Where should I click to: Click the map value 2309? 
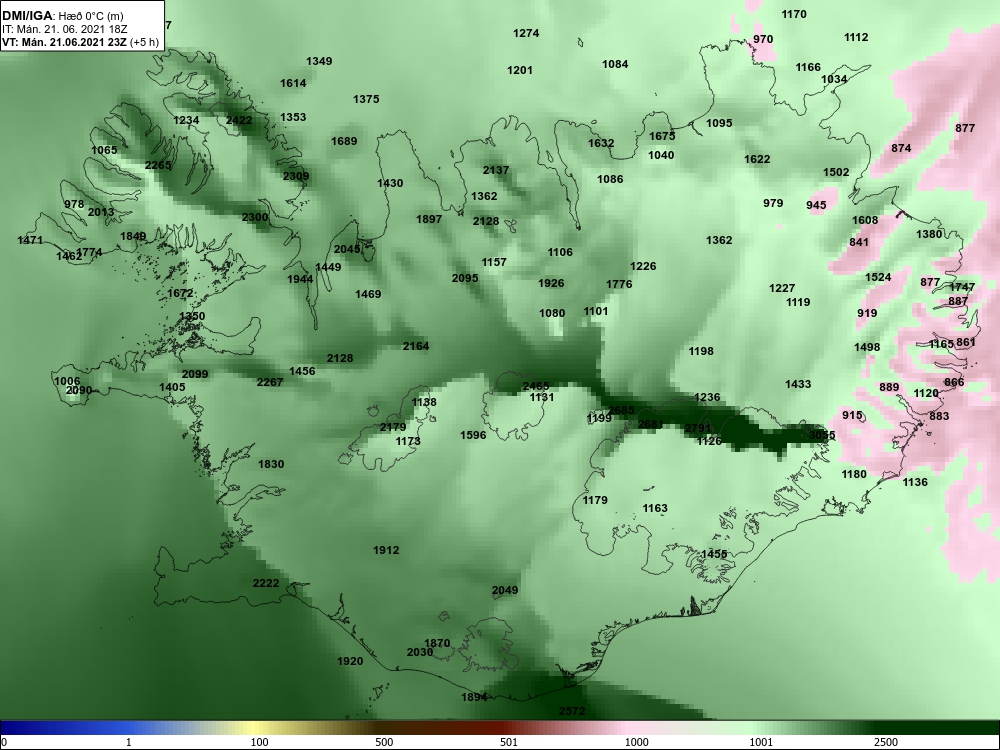[296, 176]
